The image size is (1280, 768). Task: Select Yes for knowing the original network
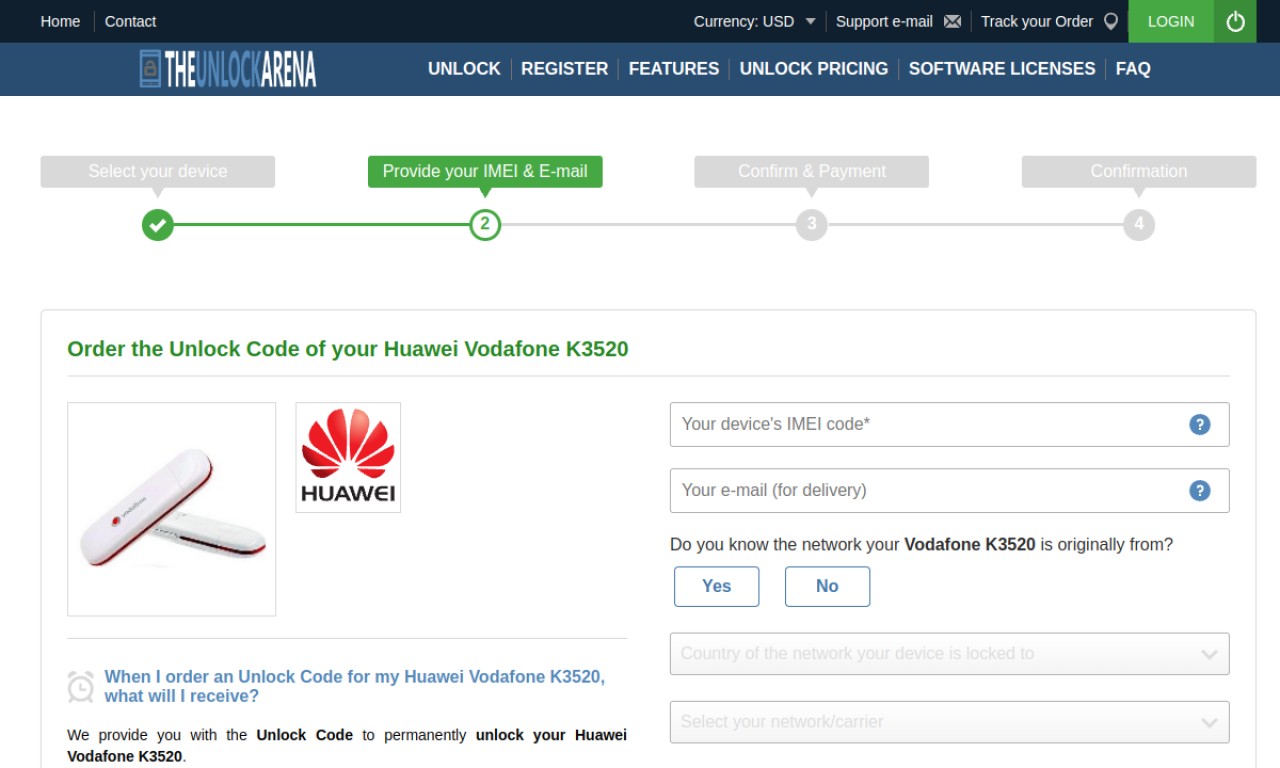pos(717,587)
